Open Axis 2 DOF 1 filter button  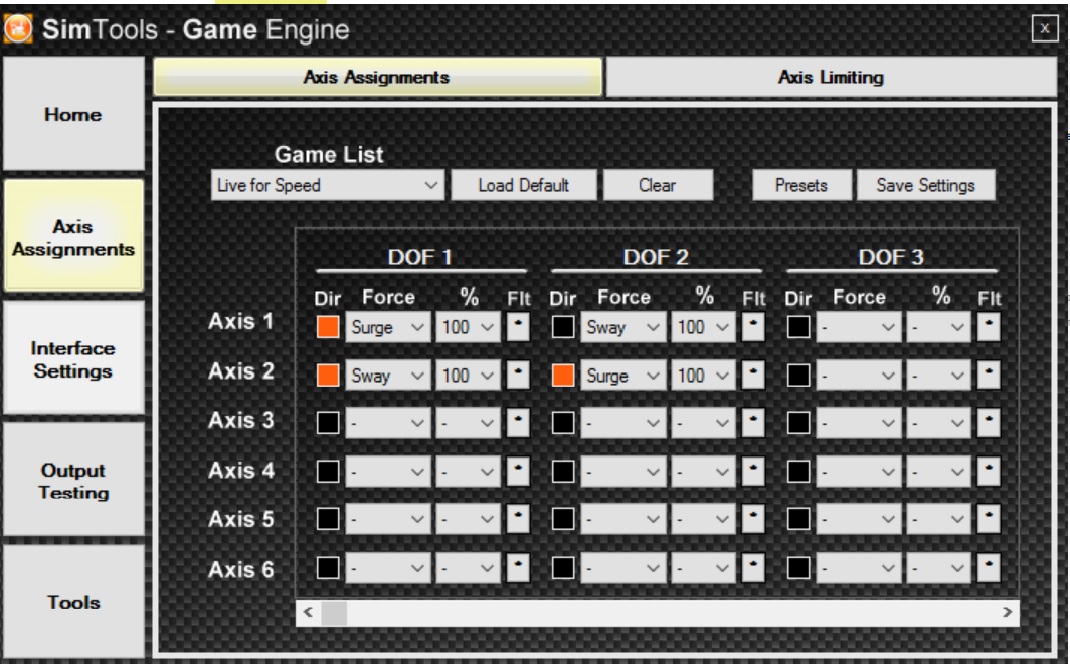518,375
